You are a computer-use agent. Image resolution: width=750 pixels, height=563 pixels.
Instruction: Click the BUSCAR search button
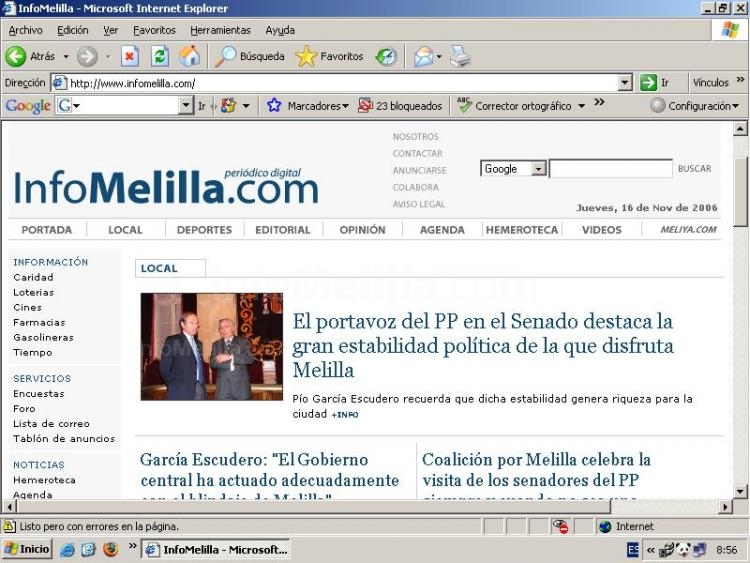tap(695, 168)
